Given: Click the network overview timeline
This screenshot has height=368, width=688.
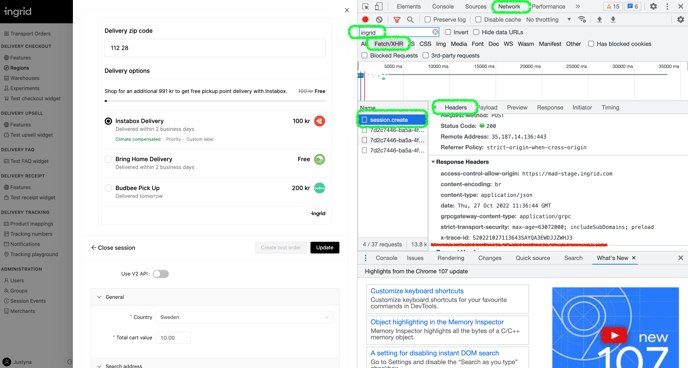Looking at the screenshot, I should click(x=523, y=81).
